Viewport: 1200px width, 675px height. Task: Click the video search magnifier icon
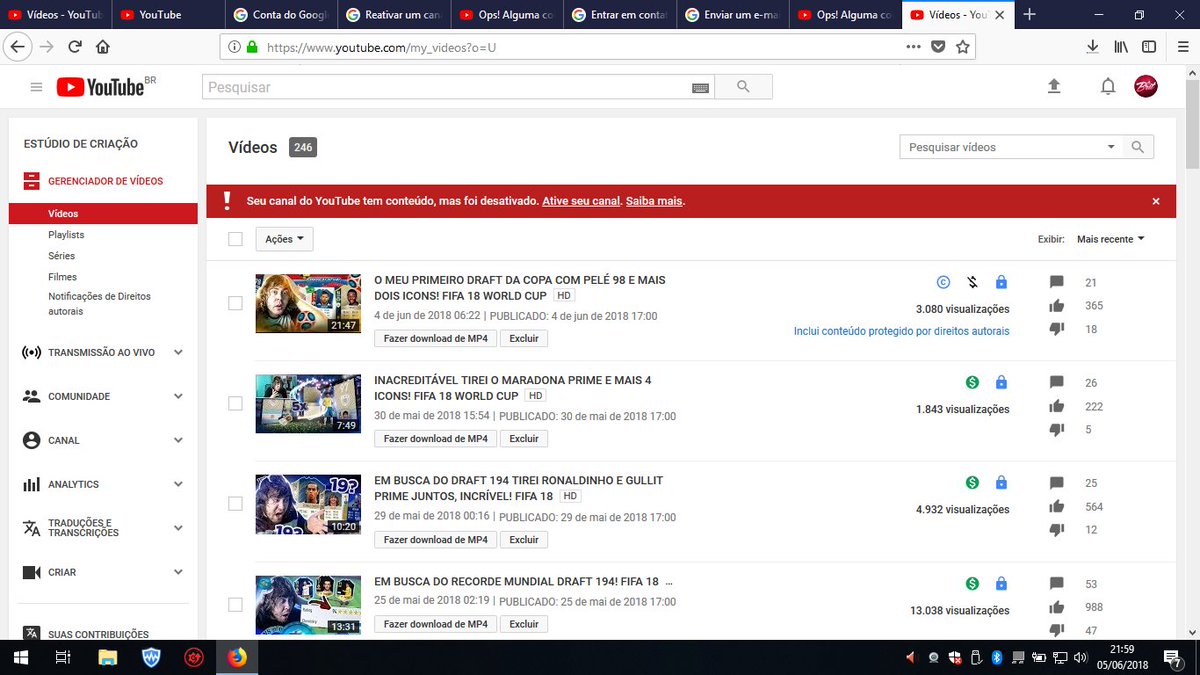coord(1137,147)
